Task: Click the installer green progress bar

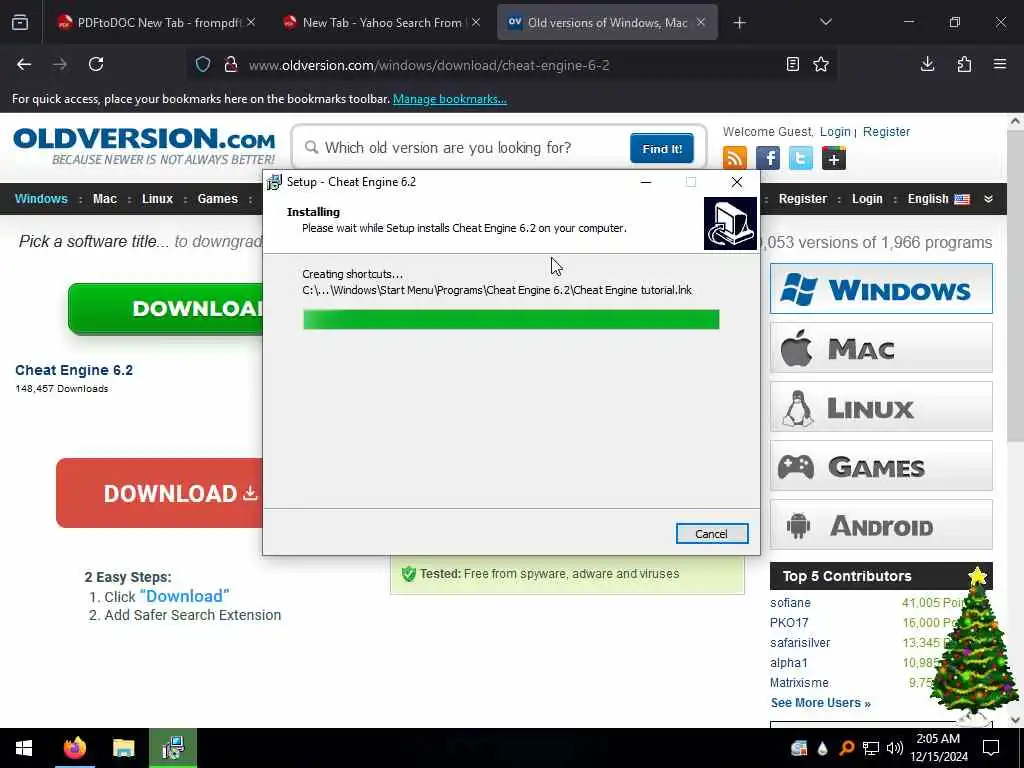Action: pyautogui.click(x=511, y=319)
